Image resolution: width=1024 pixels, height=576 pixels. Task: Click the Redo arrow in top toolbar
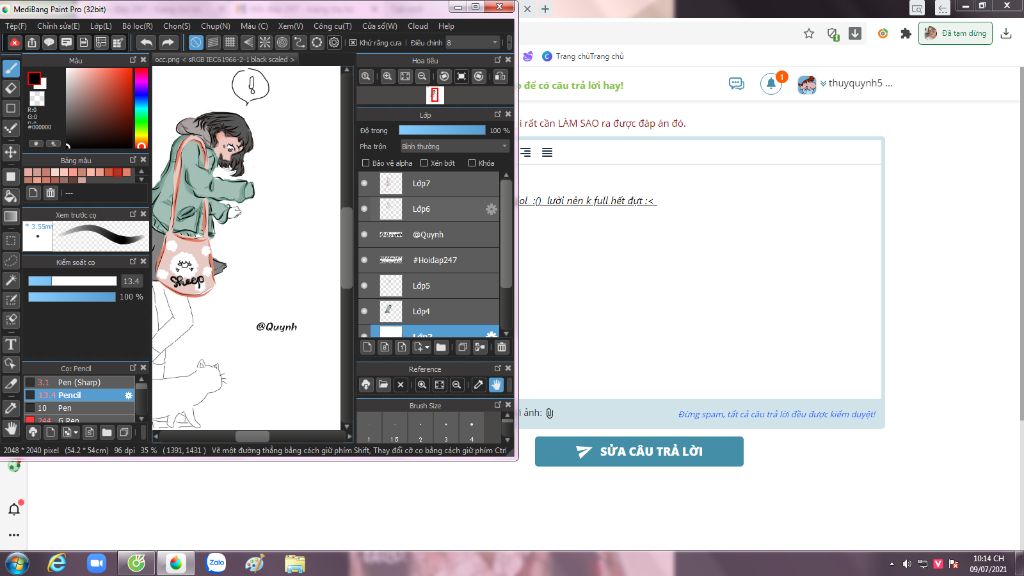pyautogui.click(x=168, y=42)
